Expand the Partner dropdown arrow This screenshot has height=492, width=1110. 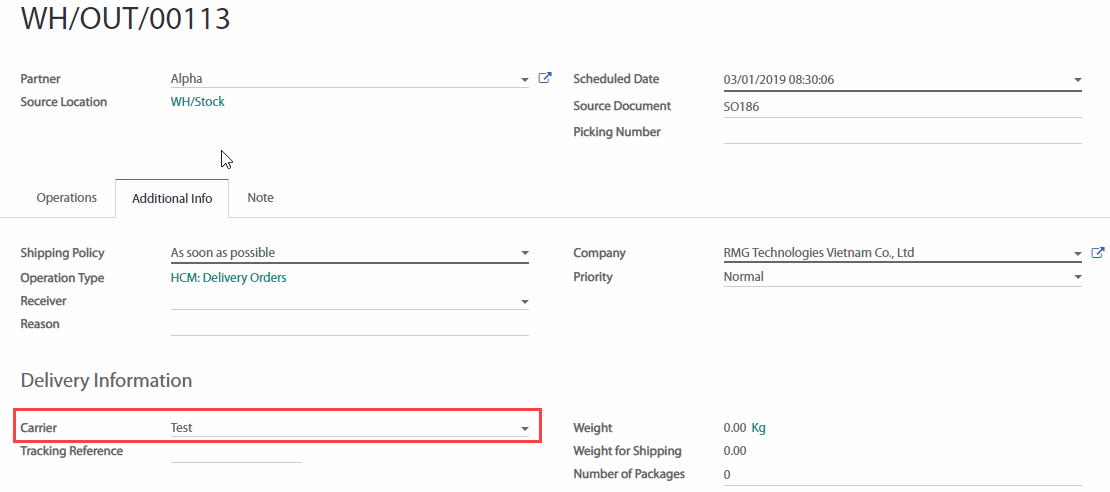click(525, 80)
